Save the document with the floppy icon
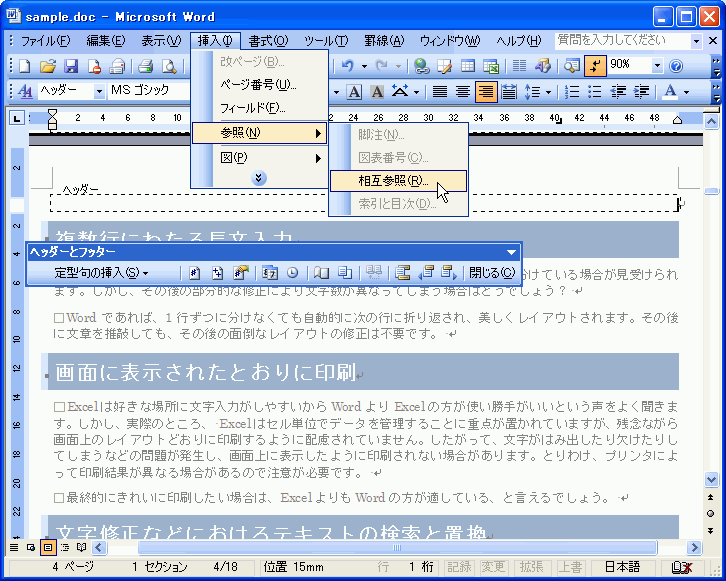 pos(71,66)
